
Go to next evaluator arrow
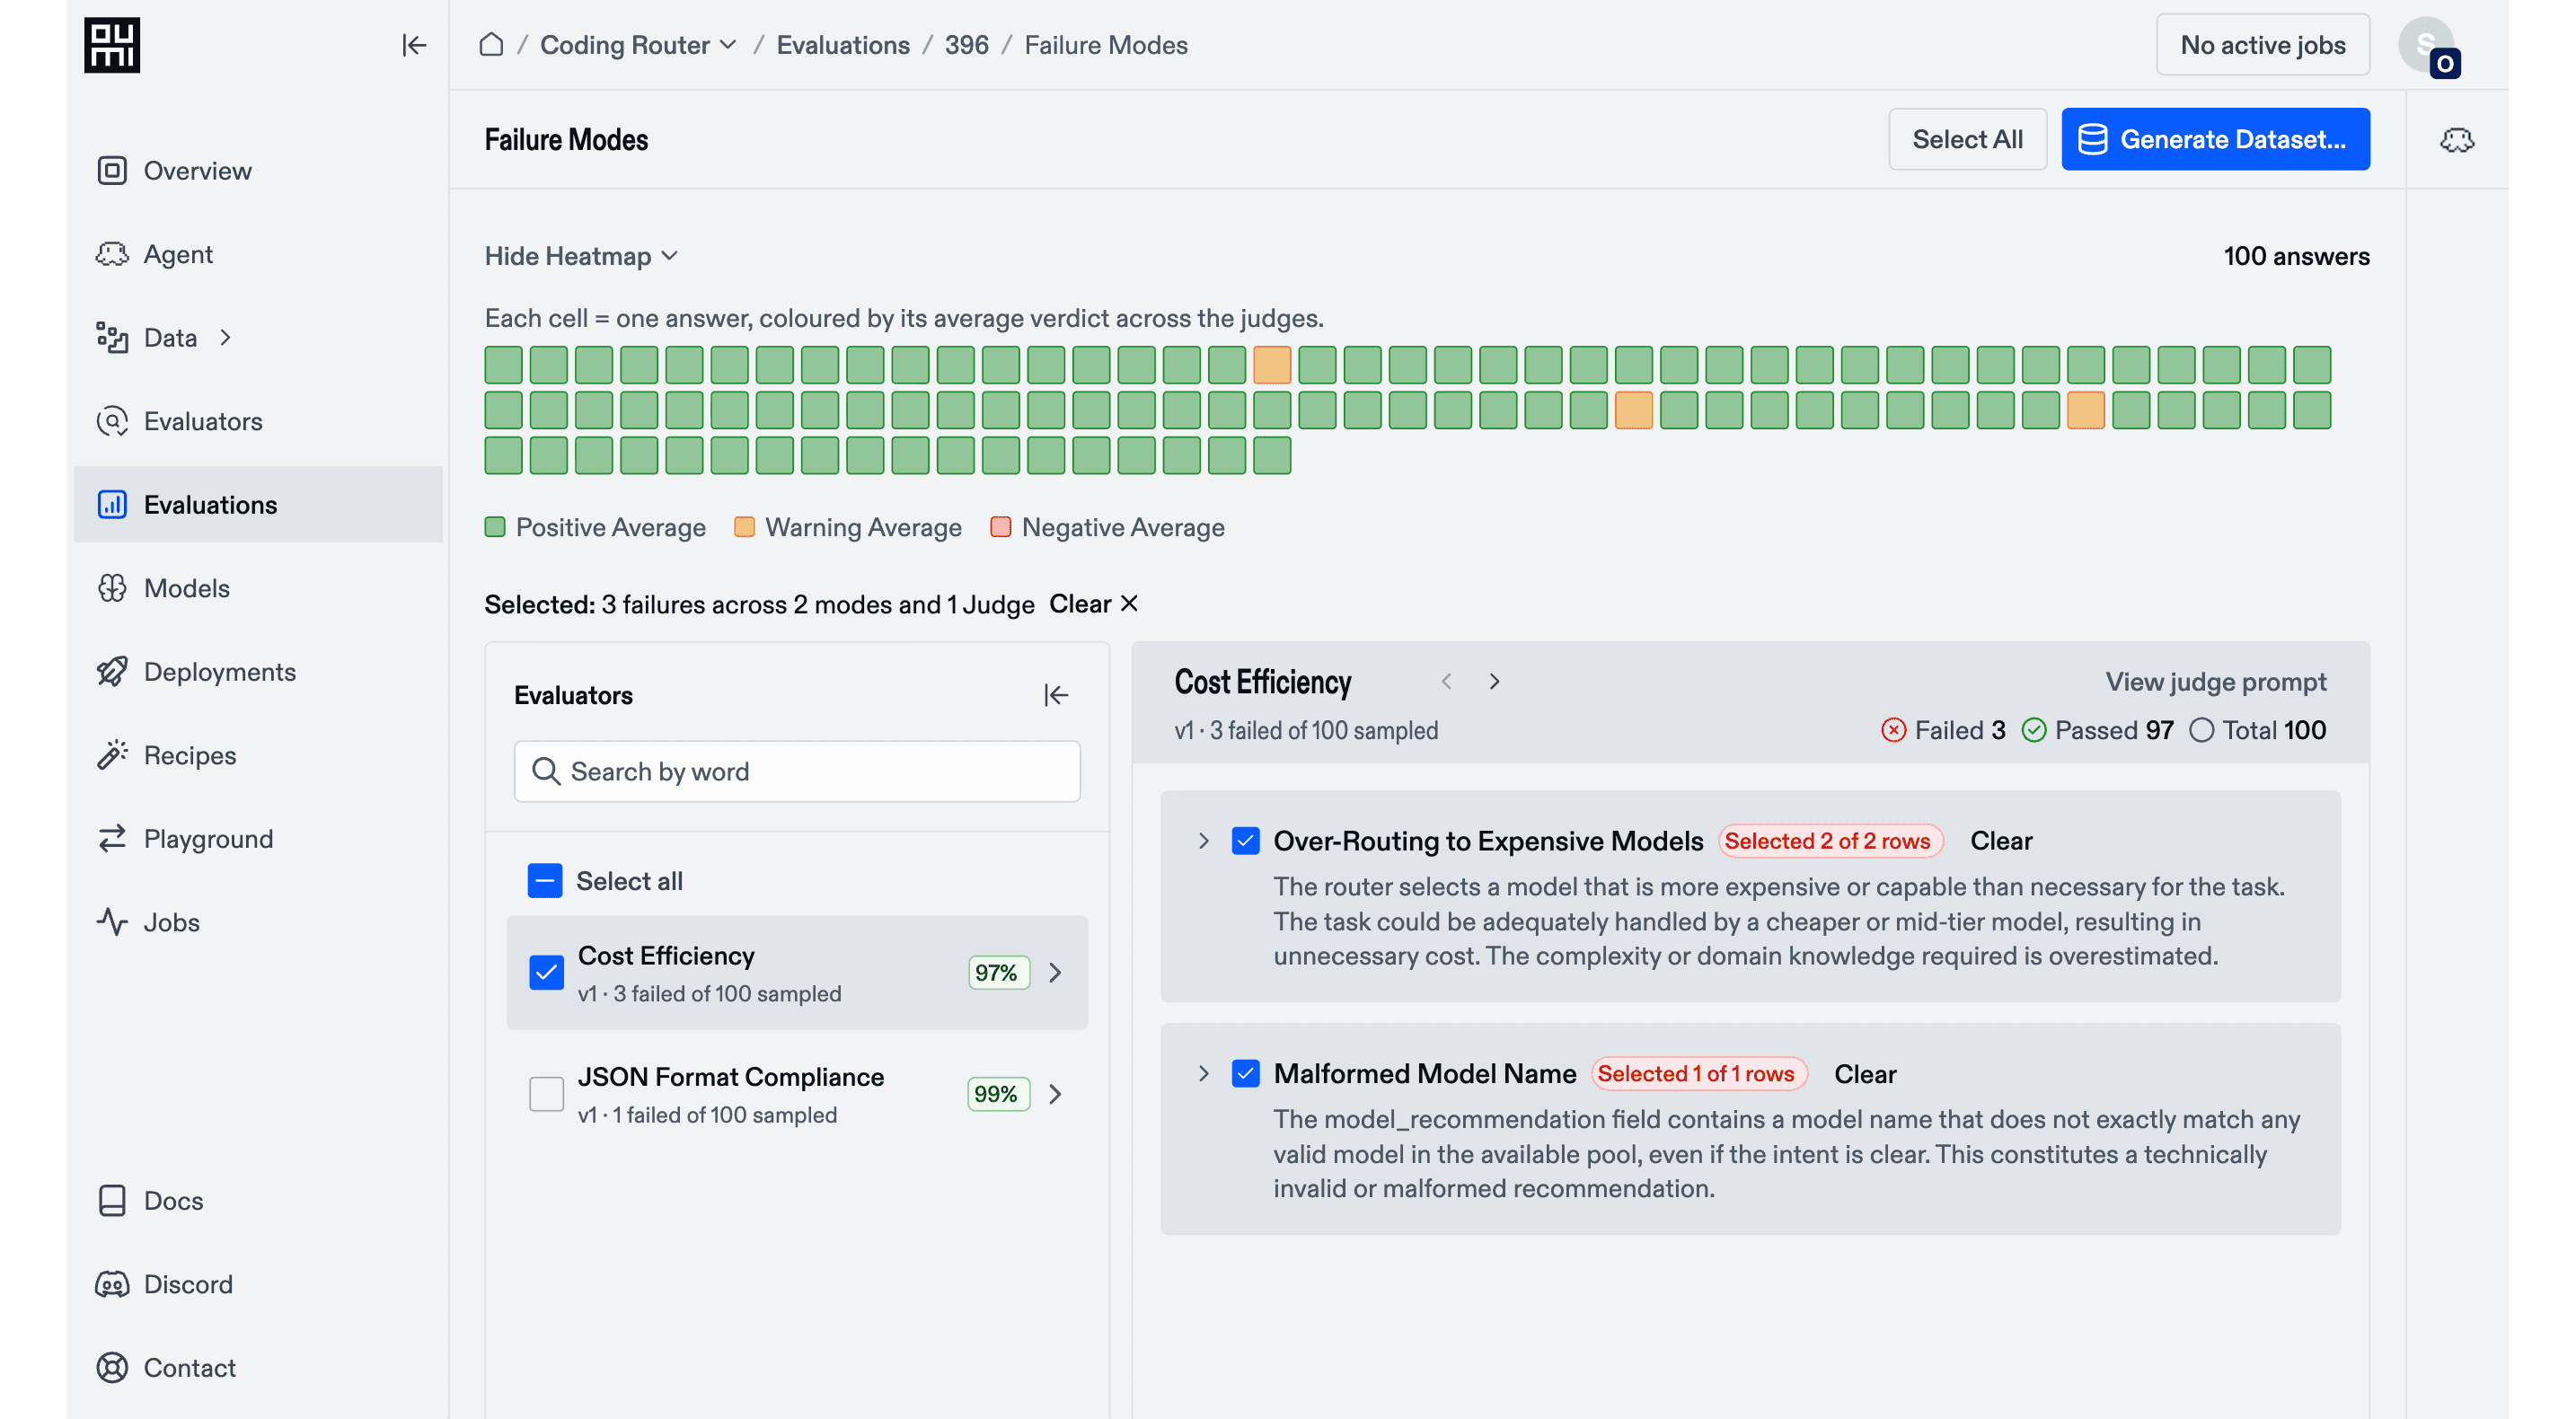(x=1495, y=682)
